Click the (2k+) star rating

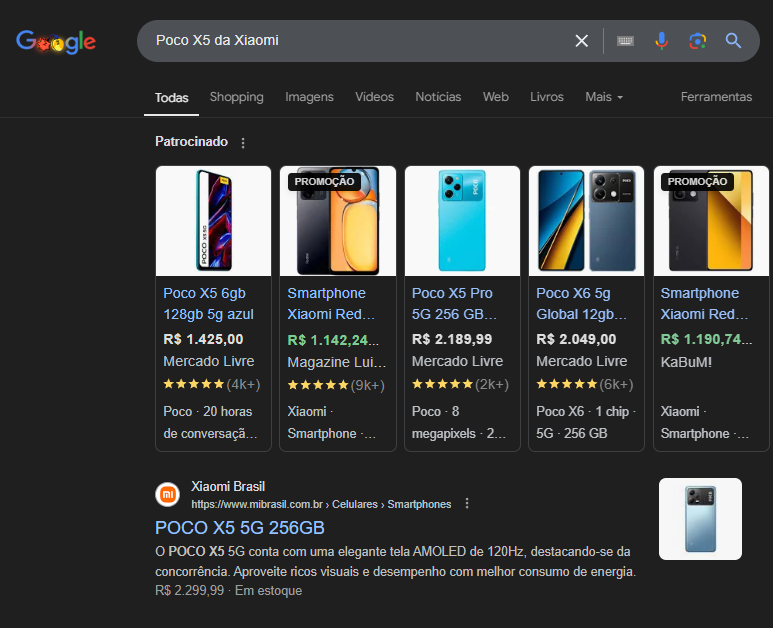coord(460,384)
